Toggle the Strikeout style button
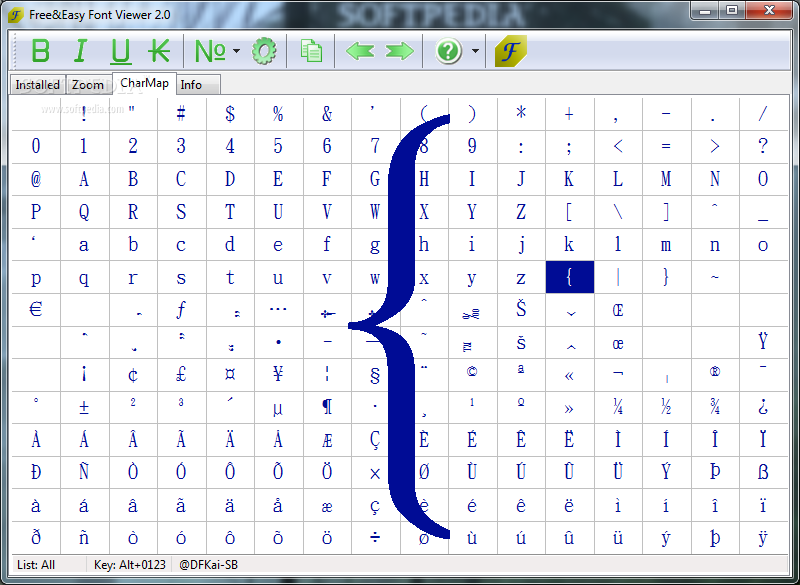The width and height of the screenshot is (800, 585). click(159, 51)
